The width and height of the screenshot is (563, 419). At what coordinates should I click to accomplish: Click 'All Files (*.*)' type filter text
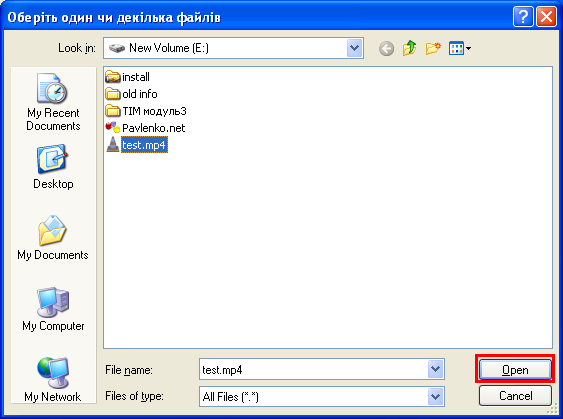pos(231,397)
